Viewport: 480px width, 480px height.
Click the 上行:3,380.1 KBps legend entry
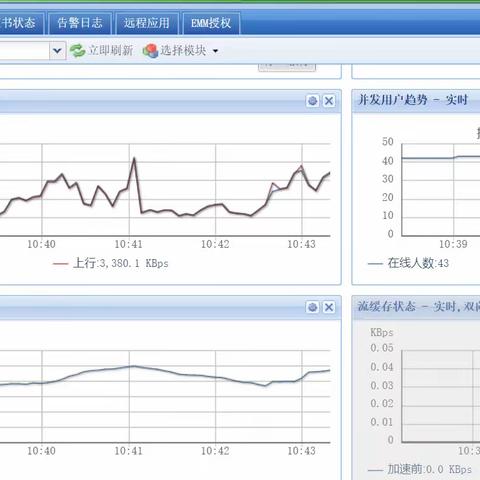point(111,263)
